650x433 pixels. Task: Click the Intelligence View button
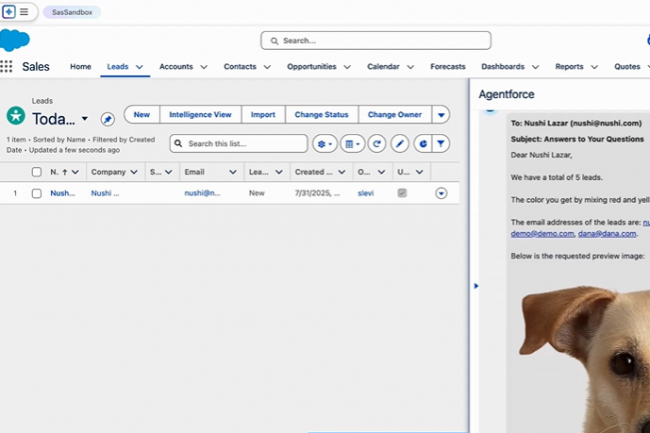pyautogui.click(x=200, y=115)
